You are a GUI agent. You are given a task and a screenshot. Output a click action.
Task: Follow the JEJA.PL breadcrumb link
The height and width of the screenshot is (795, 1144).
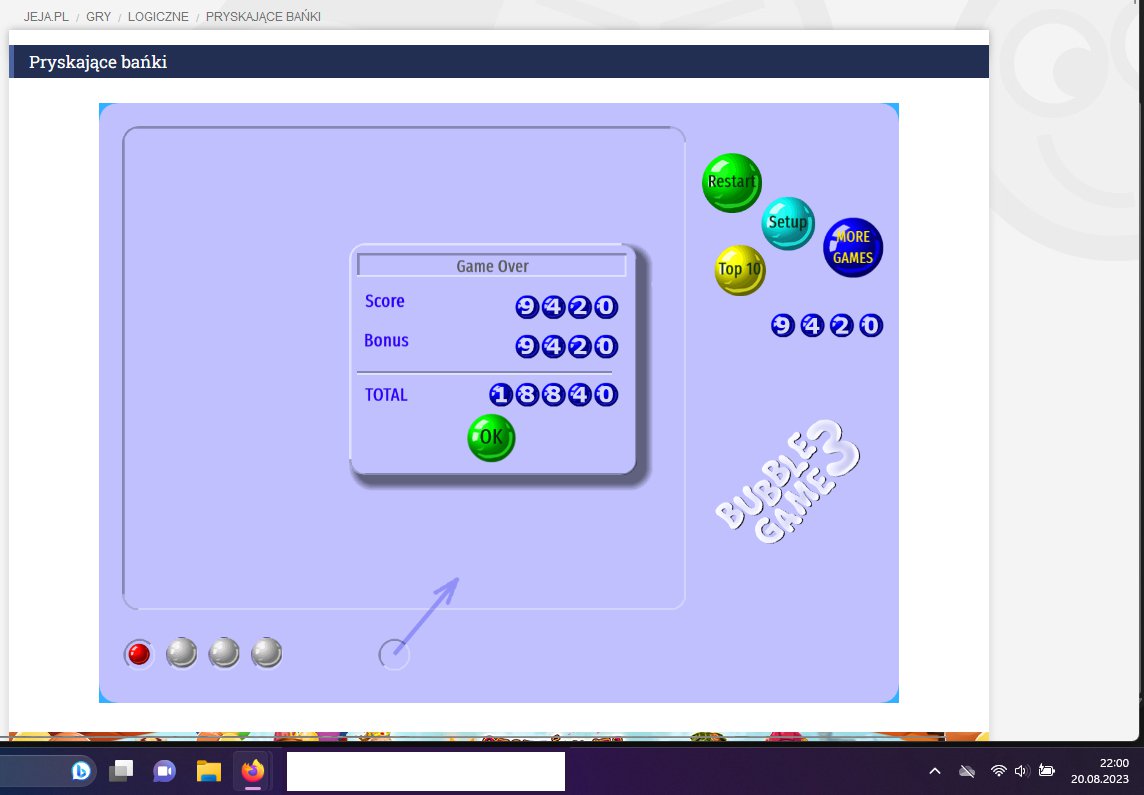(46, 17)
